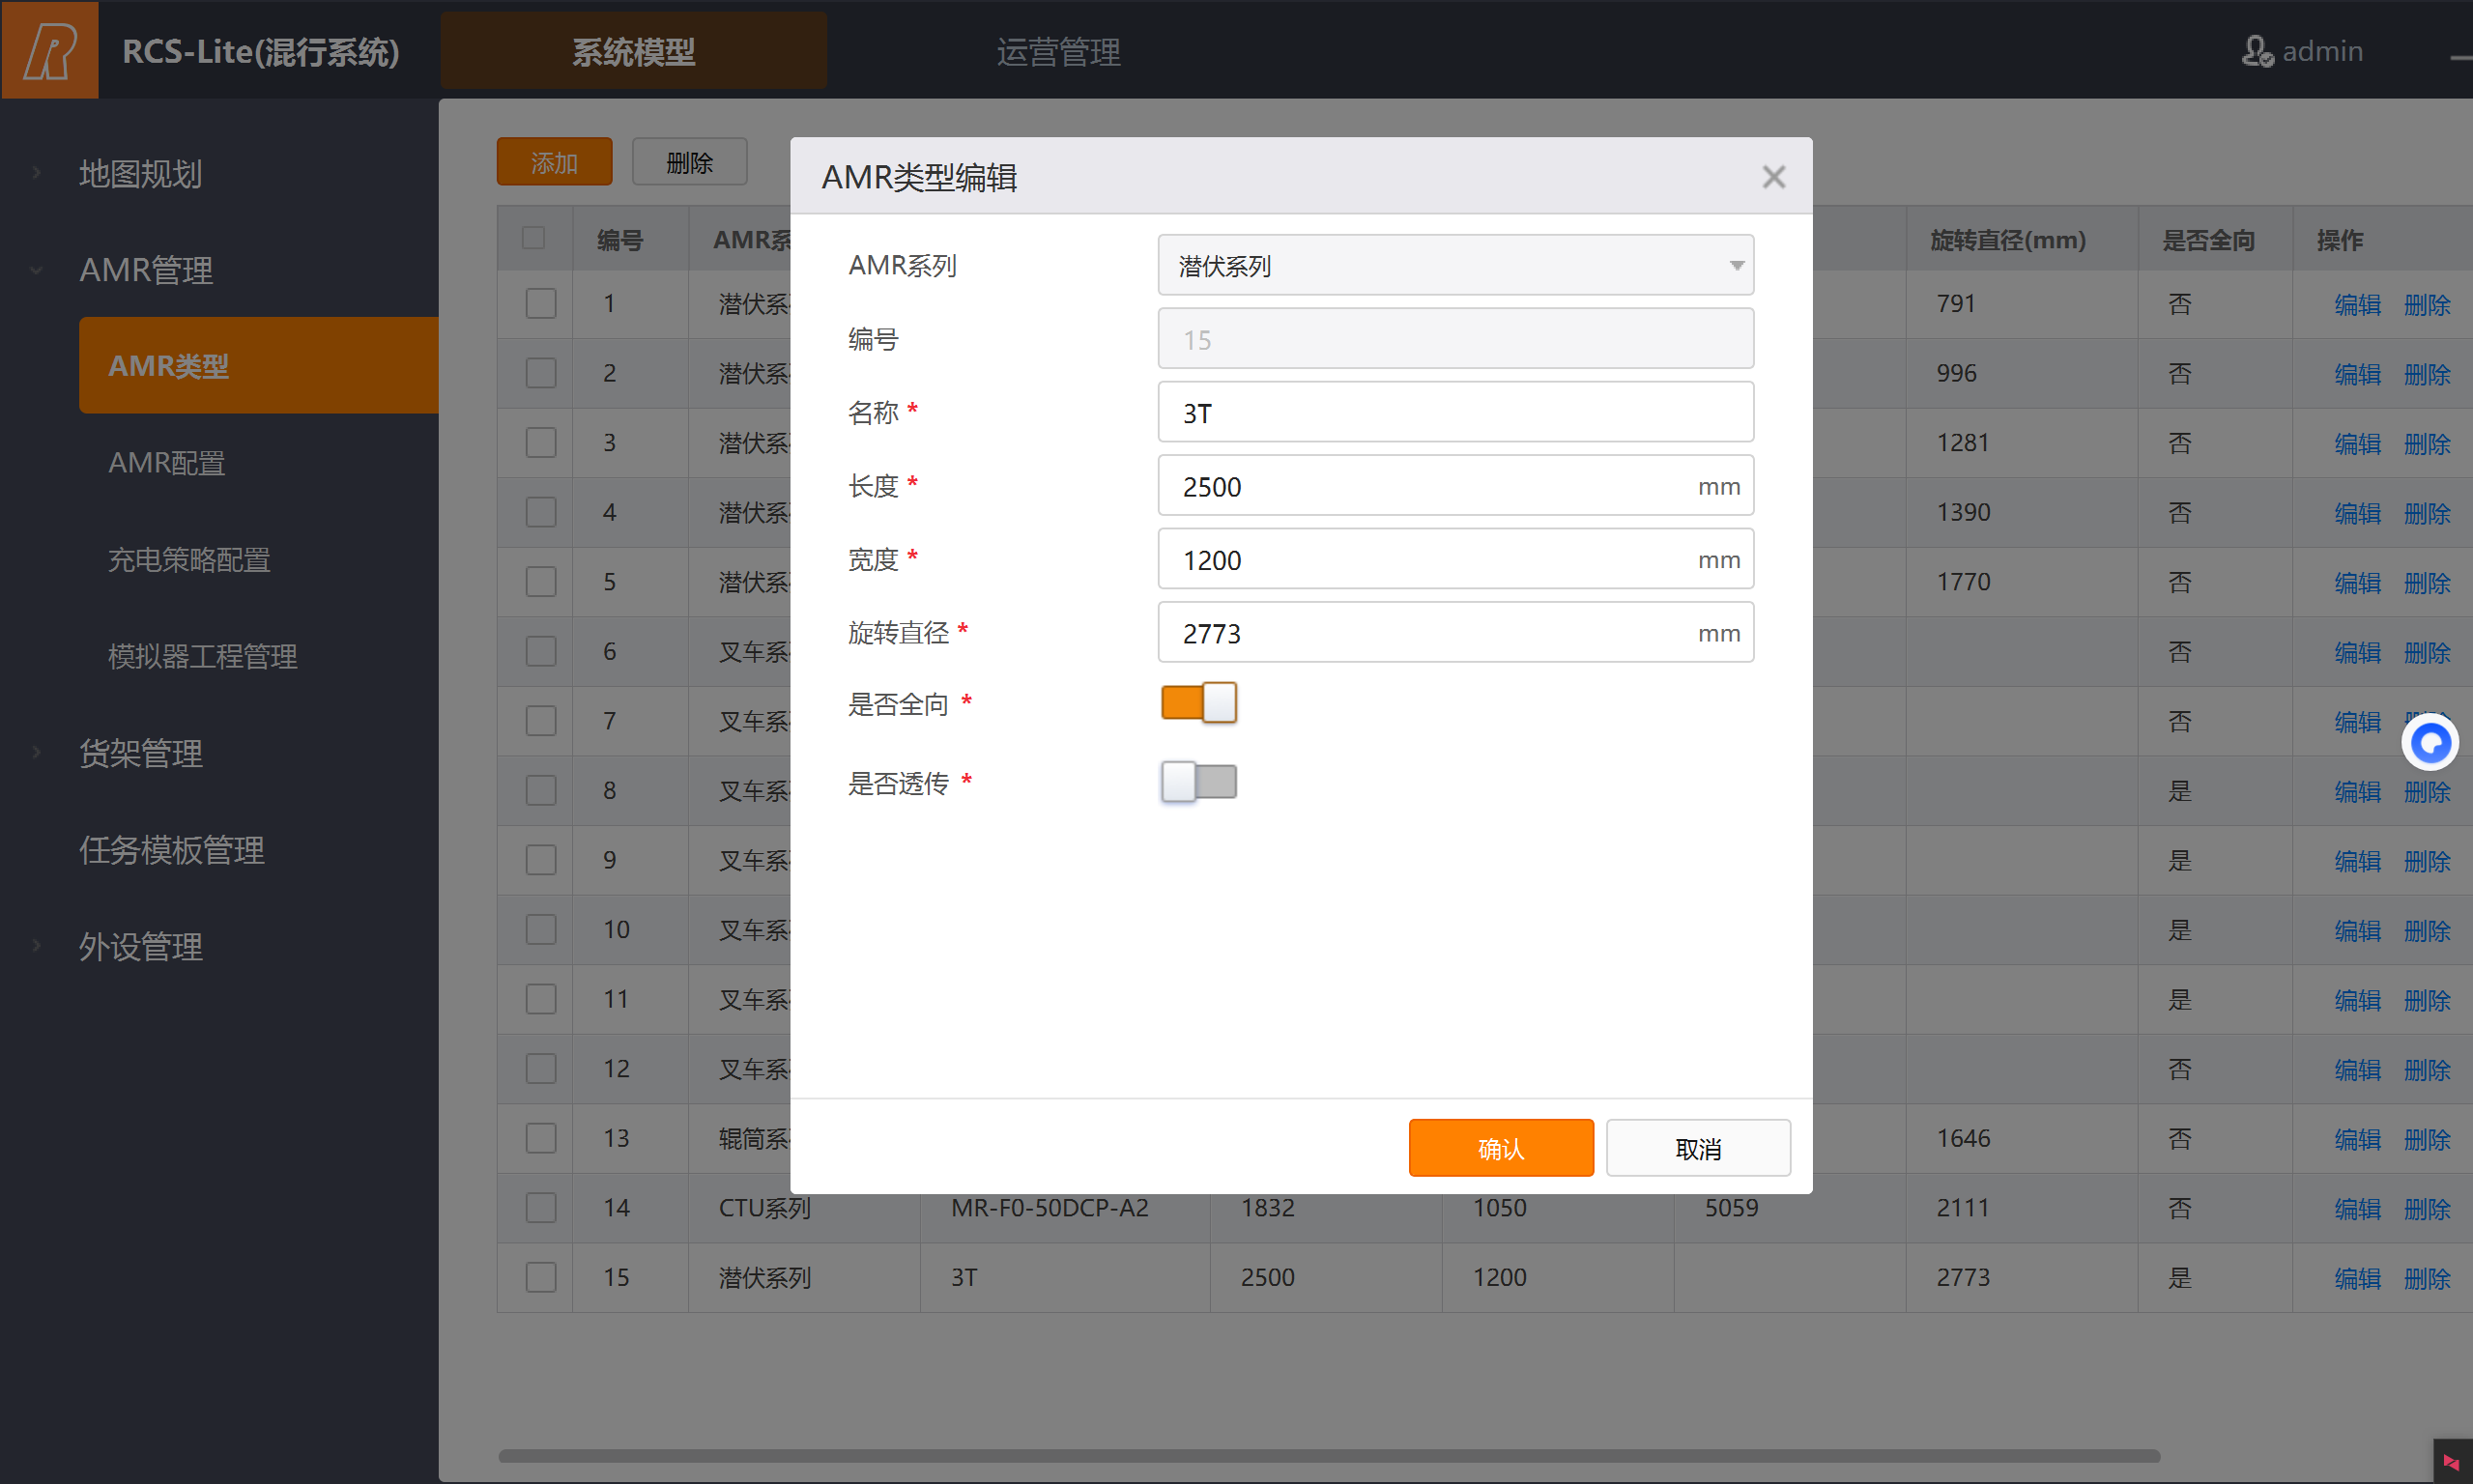
Task: Click the 旋转直径 input field
Action: tap(1455, 632)
